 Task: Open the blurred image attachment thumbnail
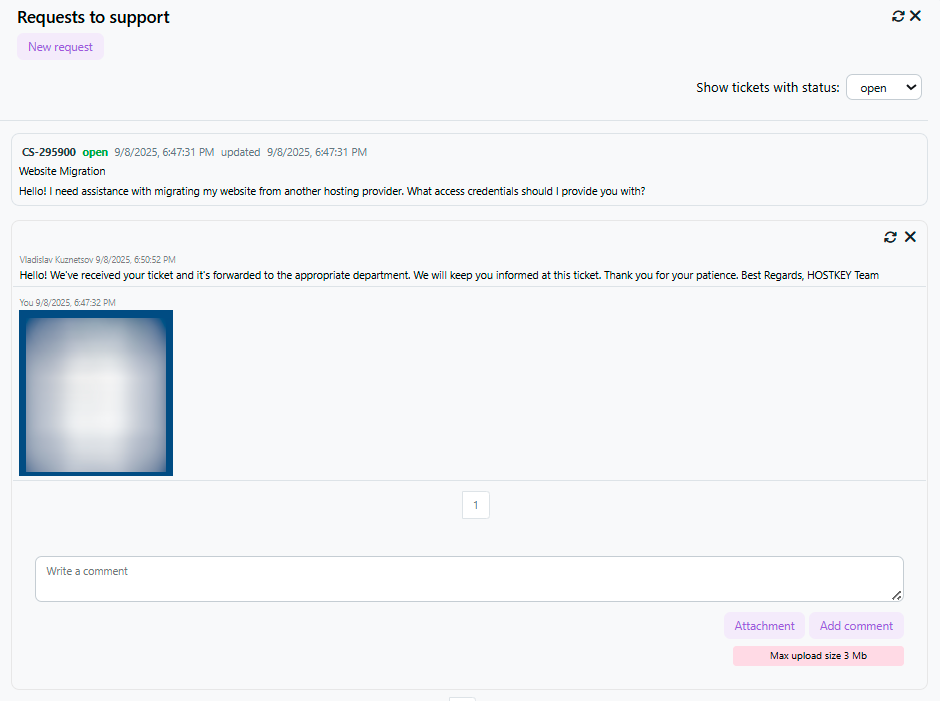pos(96,392)
